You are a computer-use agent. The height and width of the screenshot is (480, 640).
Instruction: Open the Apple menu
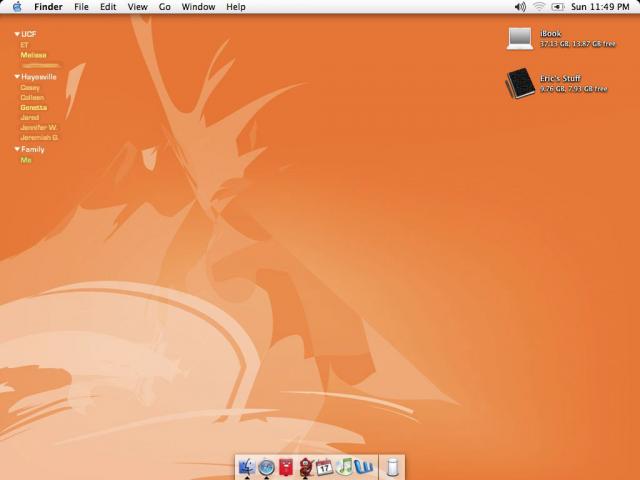tap(17, 7)
